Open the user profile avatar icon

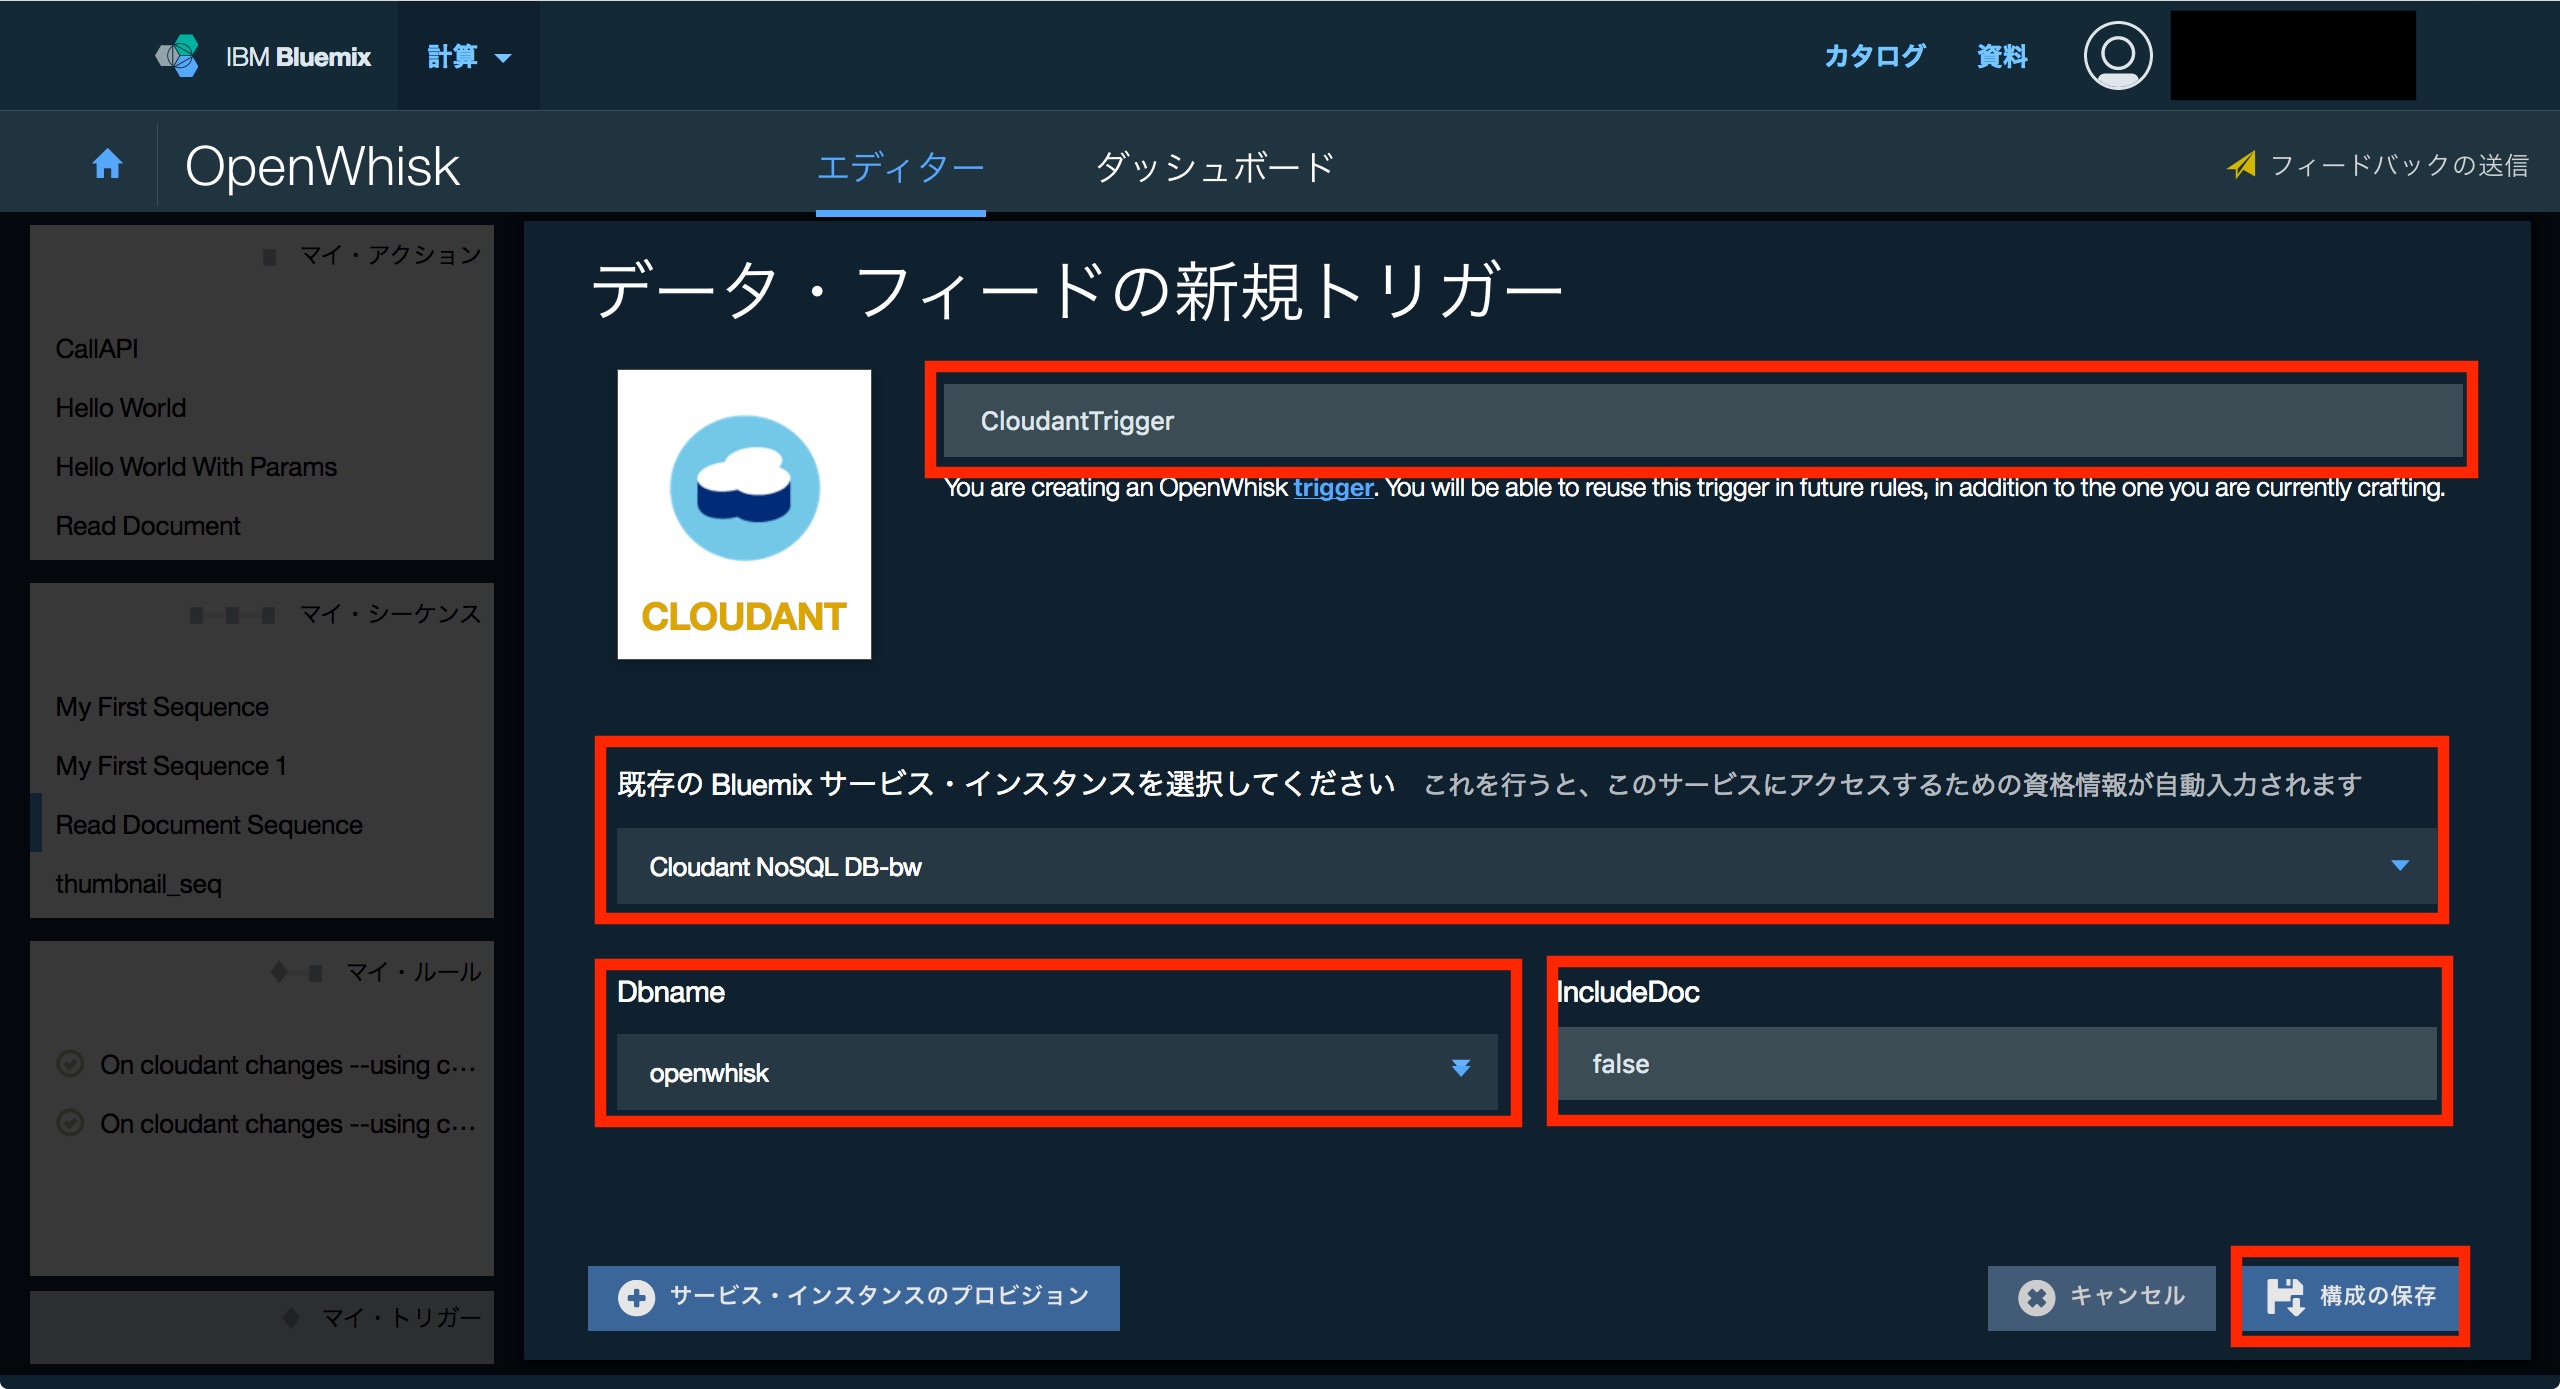(x=2117, y=56)
